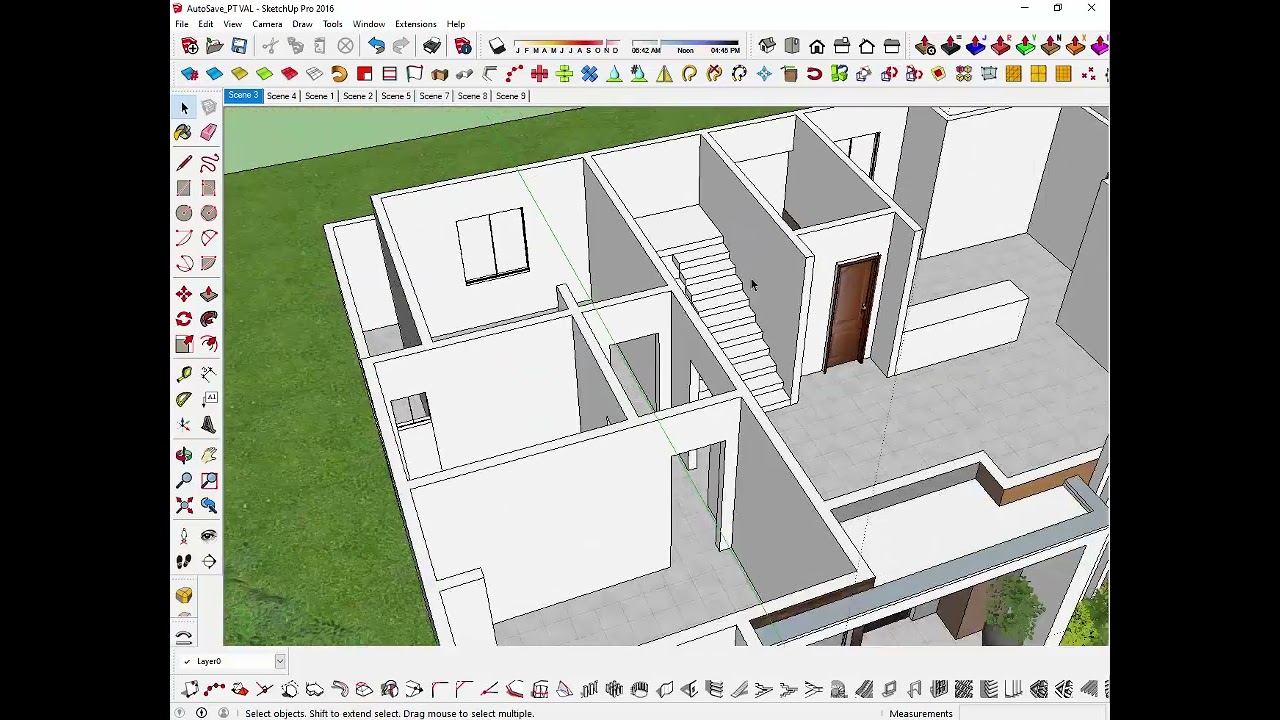Toggle Show/Hide Shadows button

pyautogui.click(x=497, y=46)
